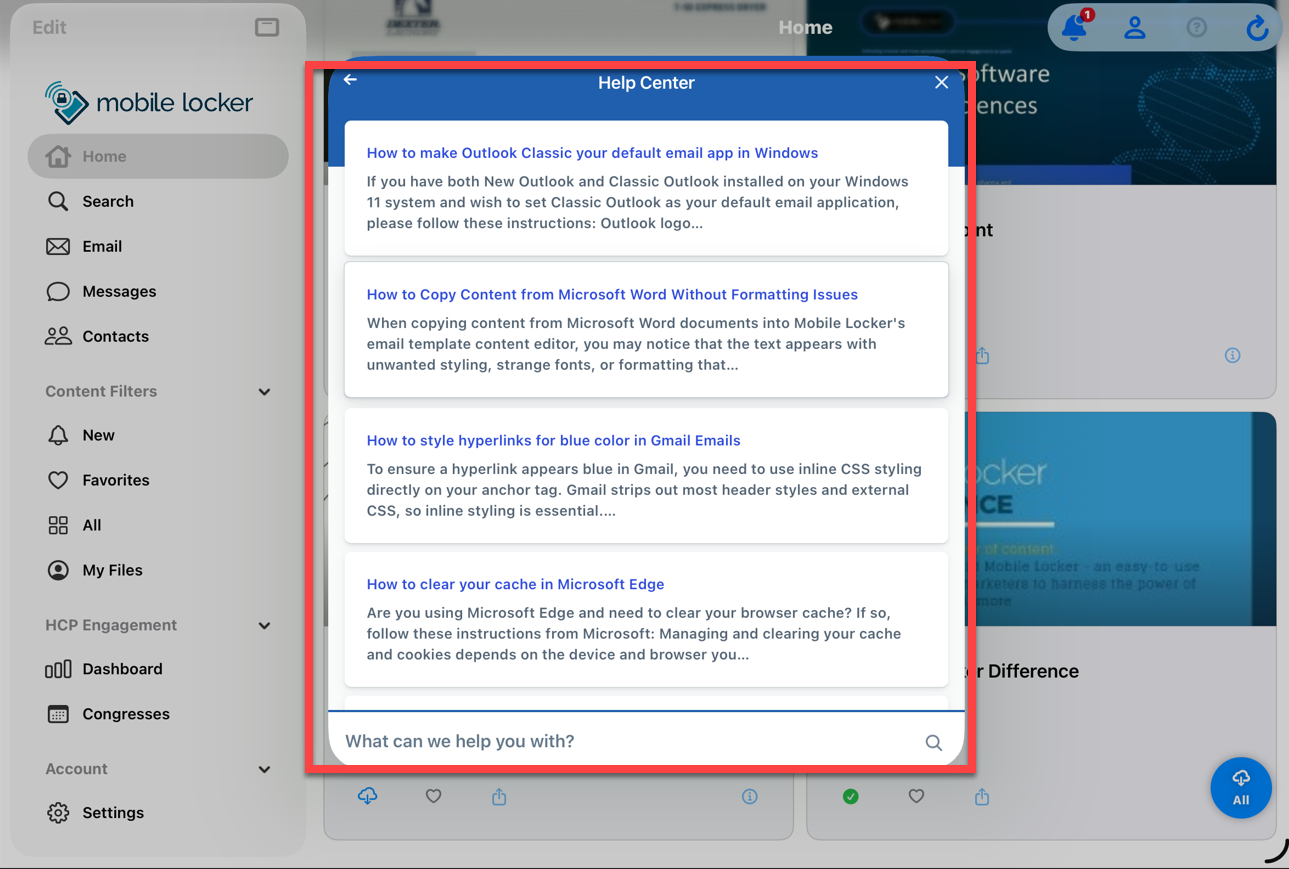This screenshot has height=869, width=1289.
Task: Click the Home title in the header
Action: click(x=805, y=28)
